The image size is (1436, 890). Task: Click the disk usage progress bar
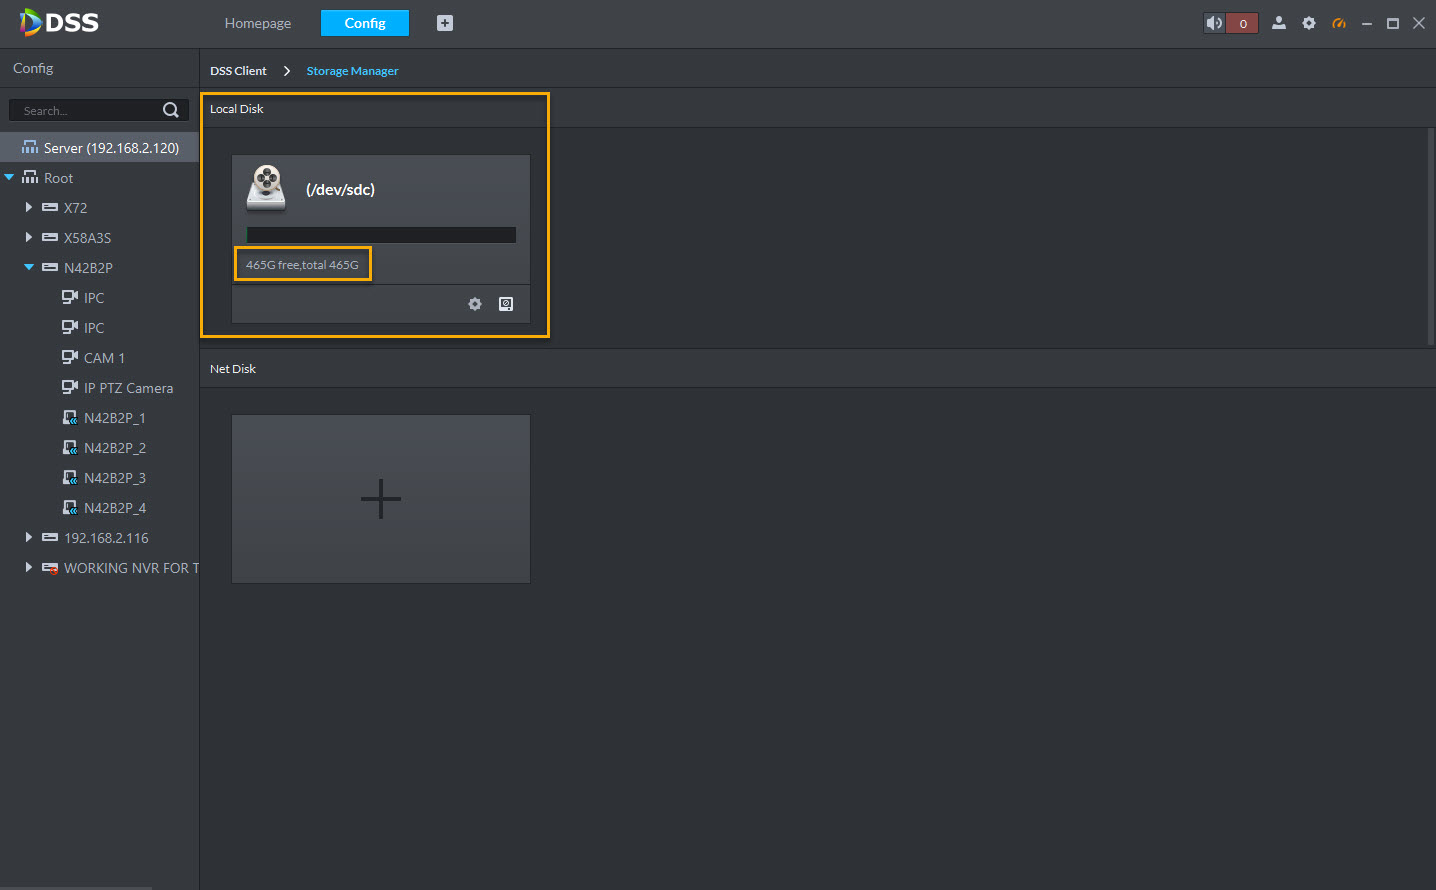click(381, 235)
